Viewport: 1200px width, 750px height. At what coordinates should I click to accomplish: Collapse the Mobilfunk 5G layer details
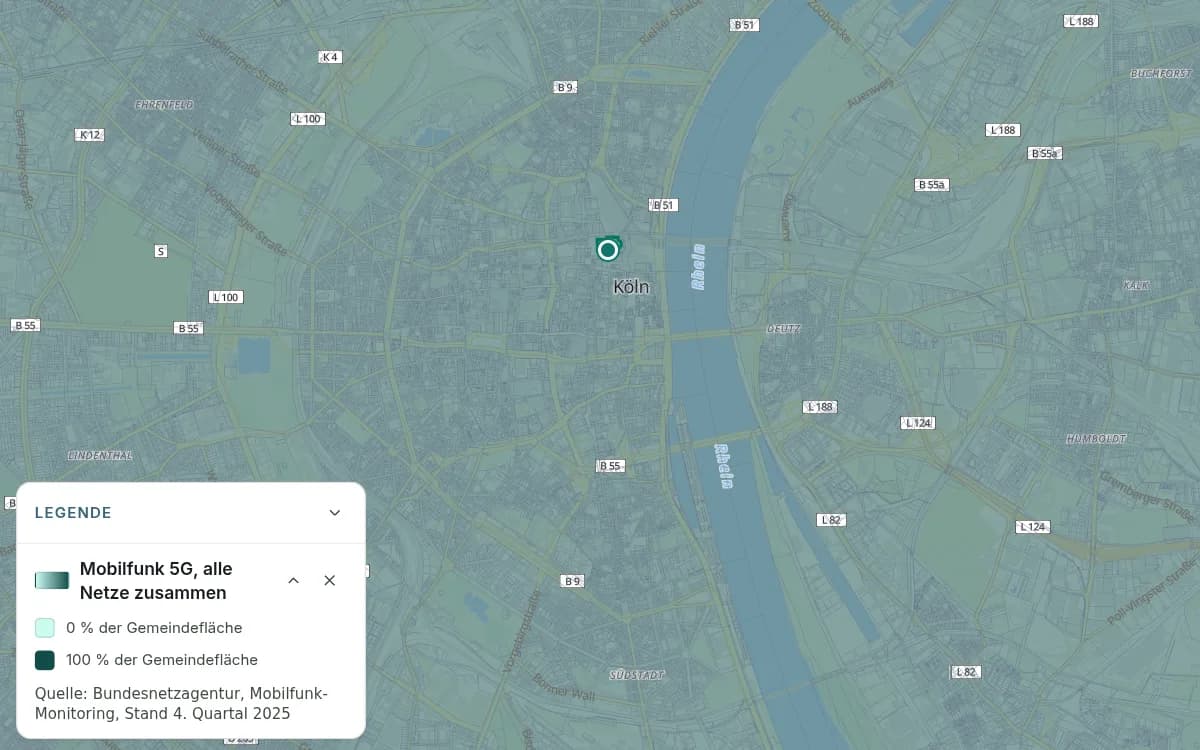coord(293,581)
